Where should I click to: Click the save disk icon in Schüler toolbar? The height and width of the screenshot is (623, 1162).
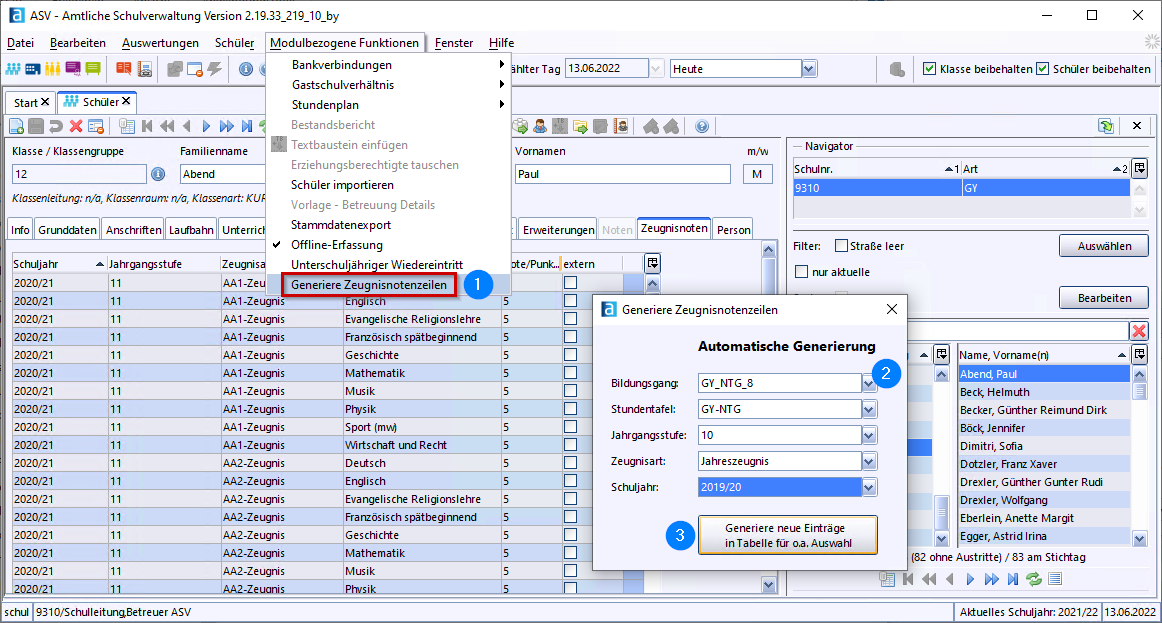(36, 127)
